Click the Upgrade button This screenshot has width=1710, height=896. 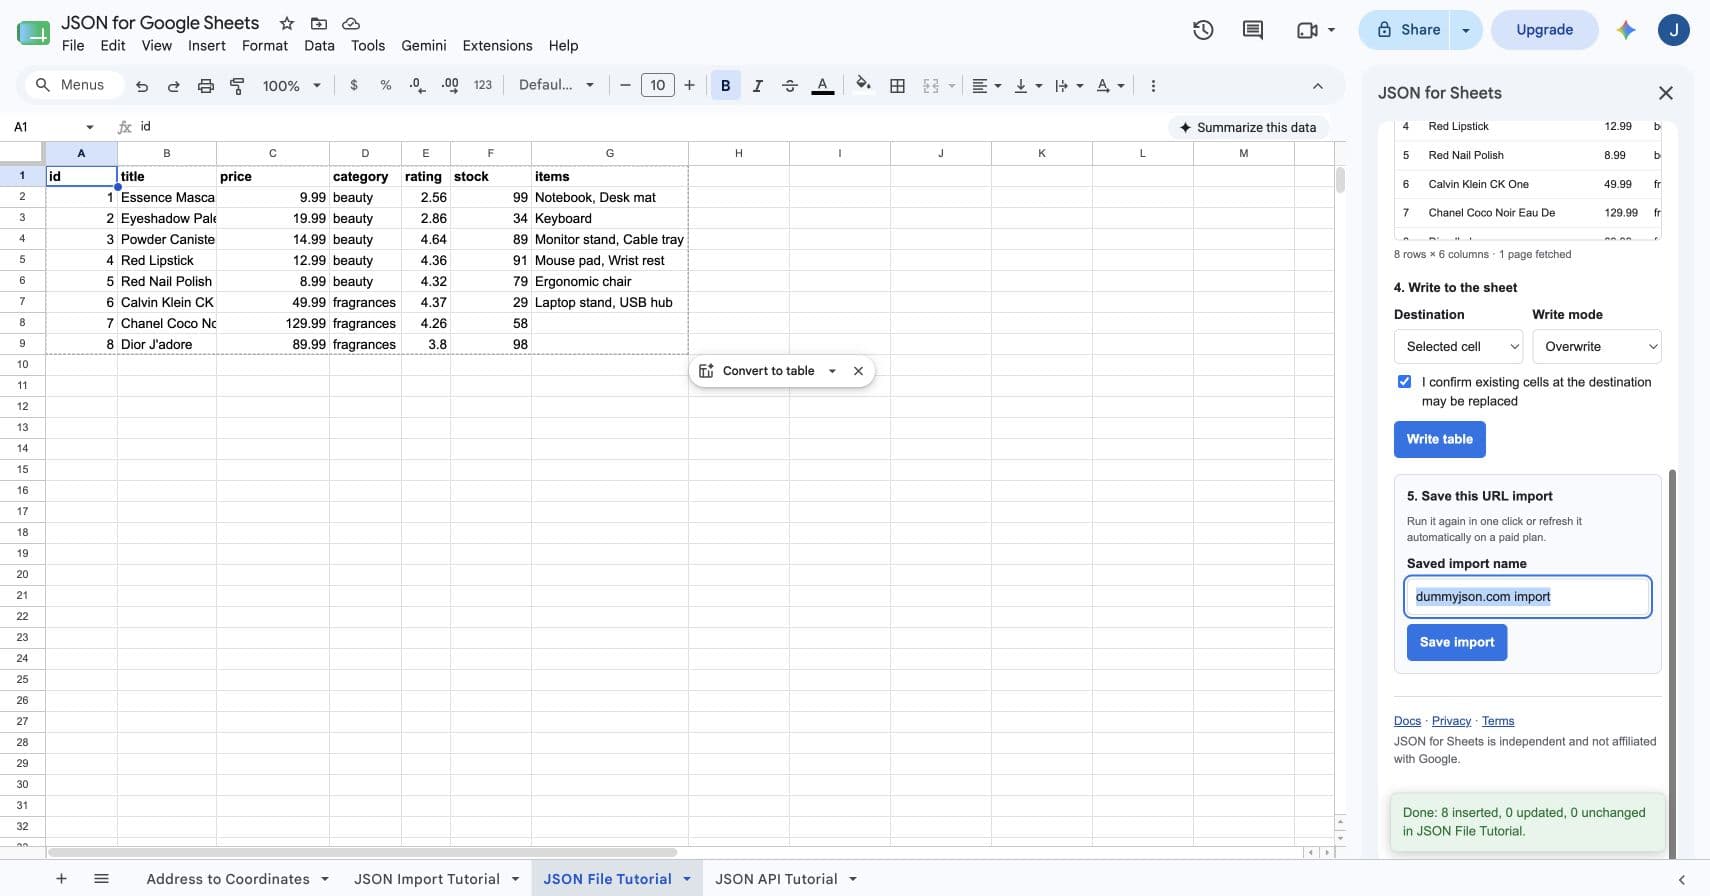1544,30
